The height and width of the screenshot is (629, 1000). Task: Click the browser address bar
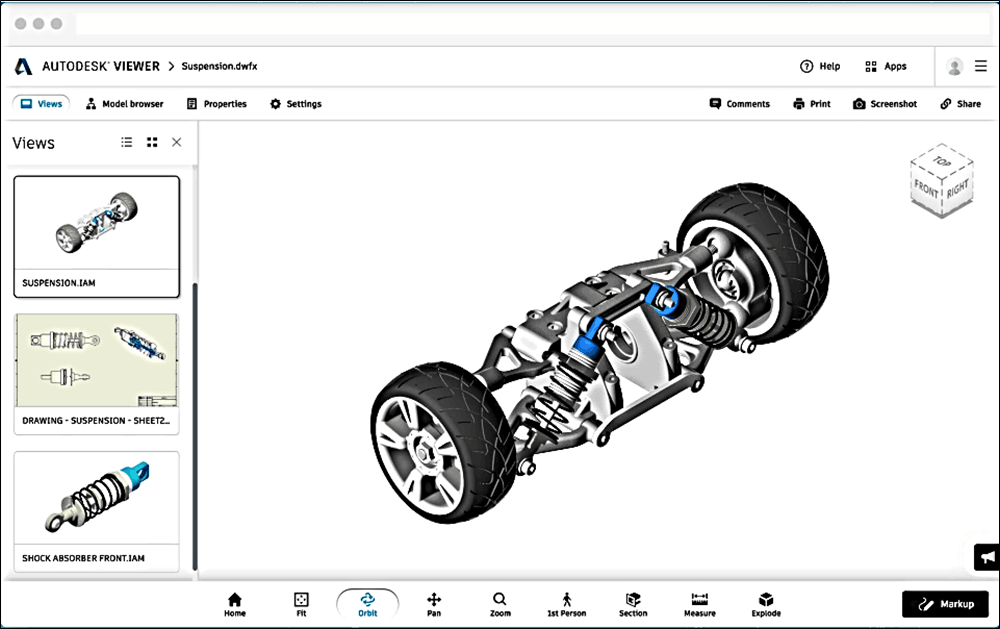(x=533, y=24)
